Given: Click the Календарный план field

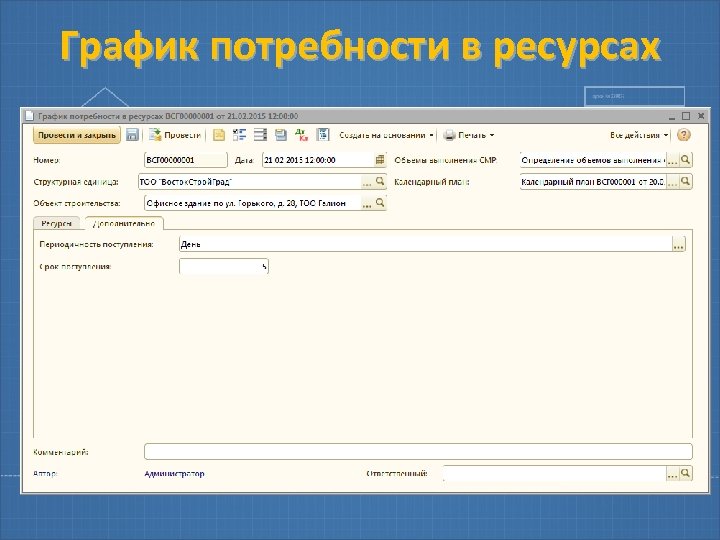Looking at the screenshot, I should click(593, 182).
